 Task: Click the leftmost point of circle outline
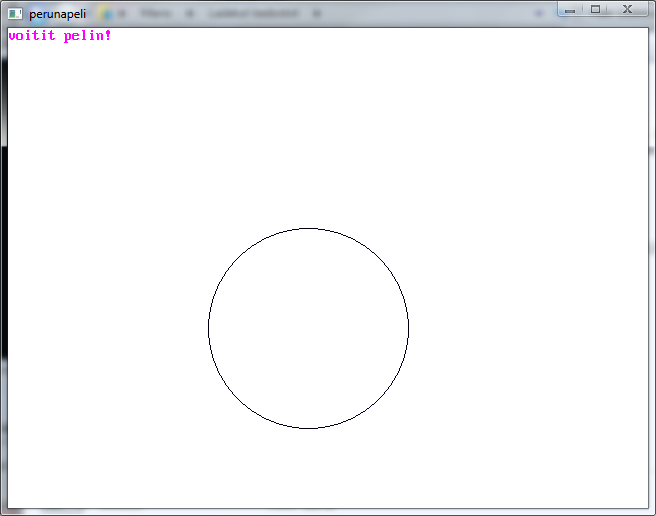pyautogui.click(x=208, y=328)
